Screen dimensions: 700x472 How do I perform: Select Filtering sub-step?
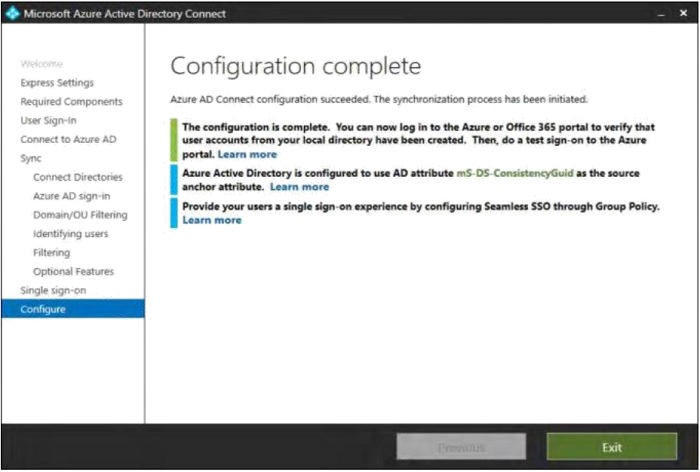(x=51, y=253)
